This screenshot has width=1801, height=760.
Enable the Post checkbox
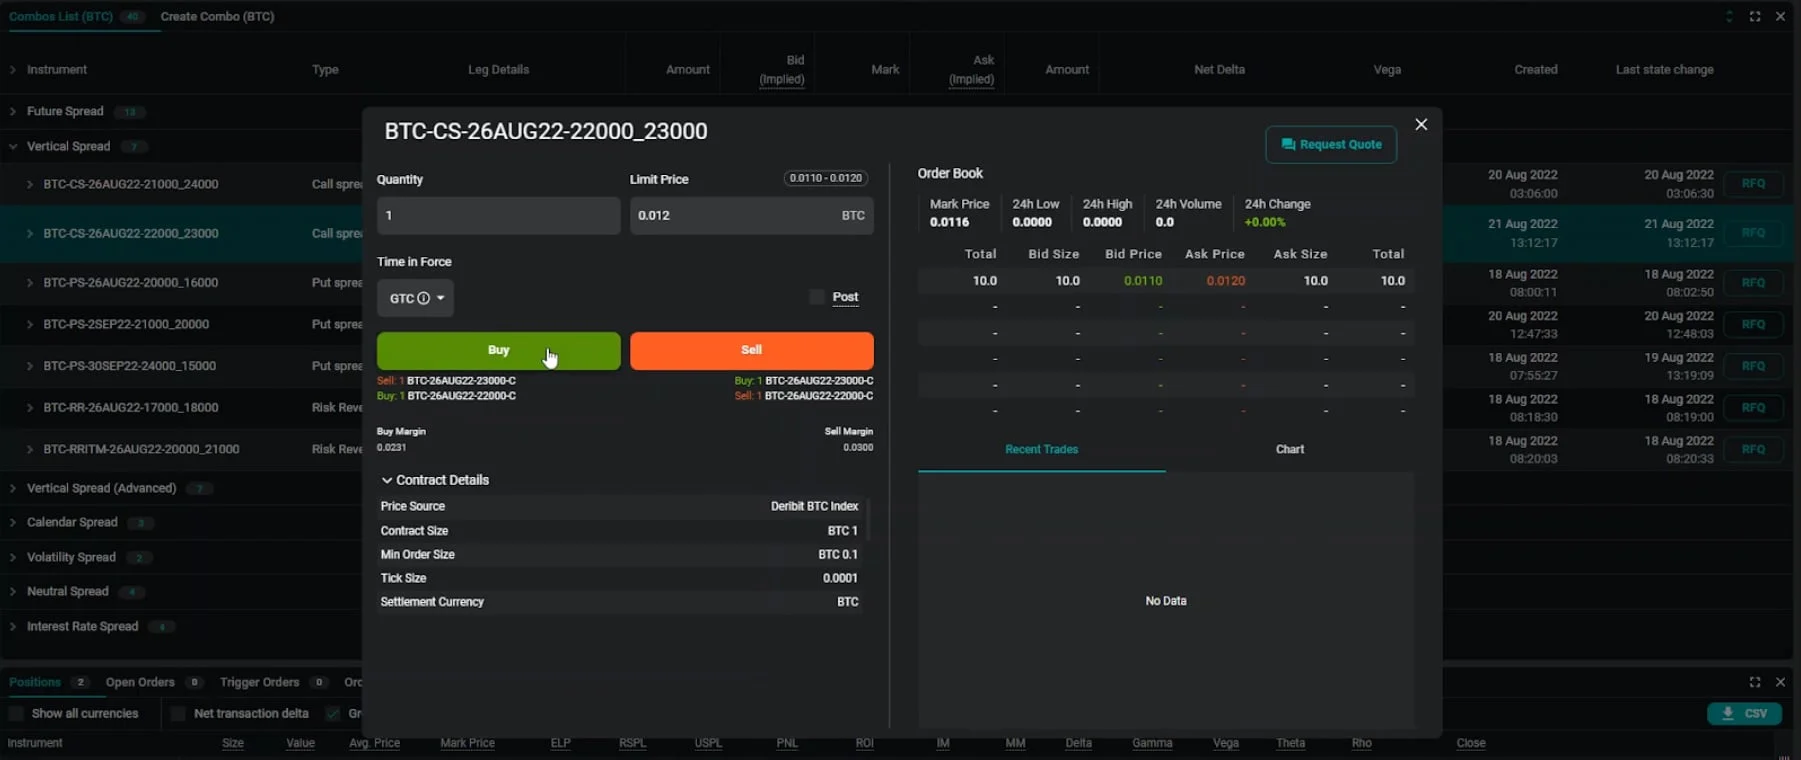point(817,297)
